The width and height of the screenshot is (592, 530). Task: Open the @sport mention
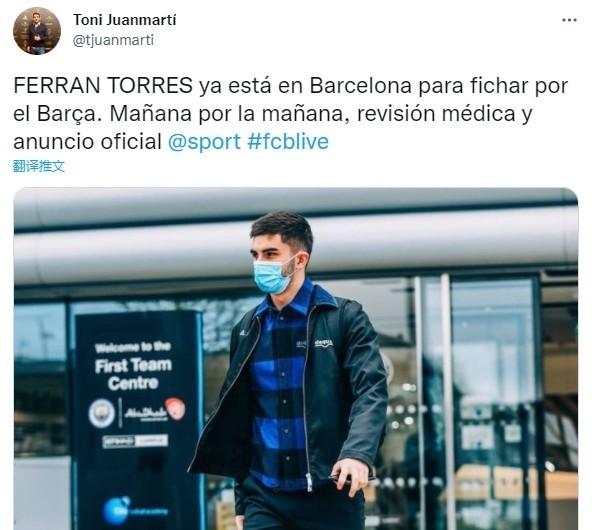coord(204,142)
